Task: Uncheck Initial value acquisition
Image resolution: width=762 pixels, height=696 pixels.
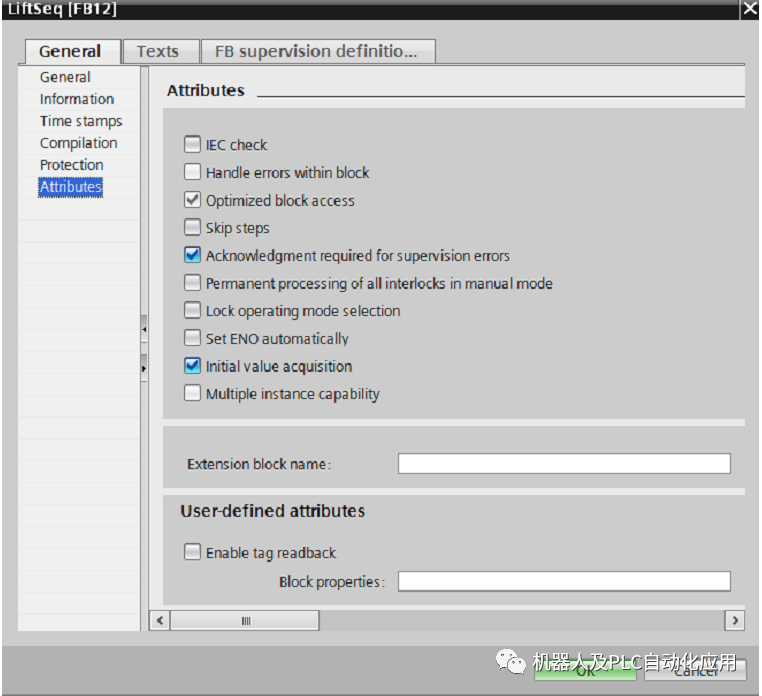Action: tap(192, 365)
